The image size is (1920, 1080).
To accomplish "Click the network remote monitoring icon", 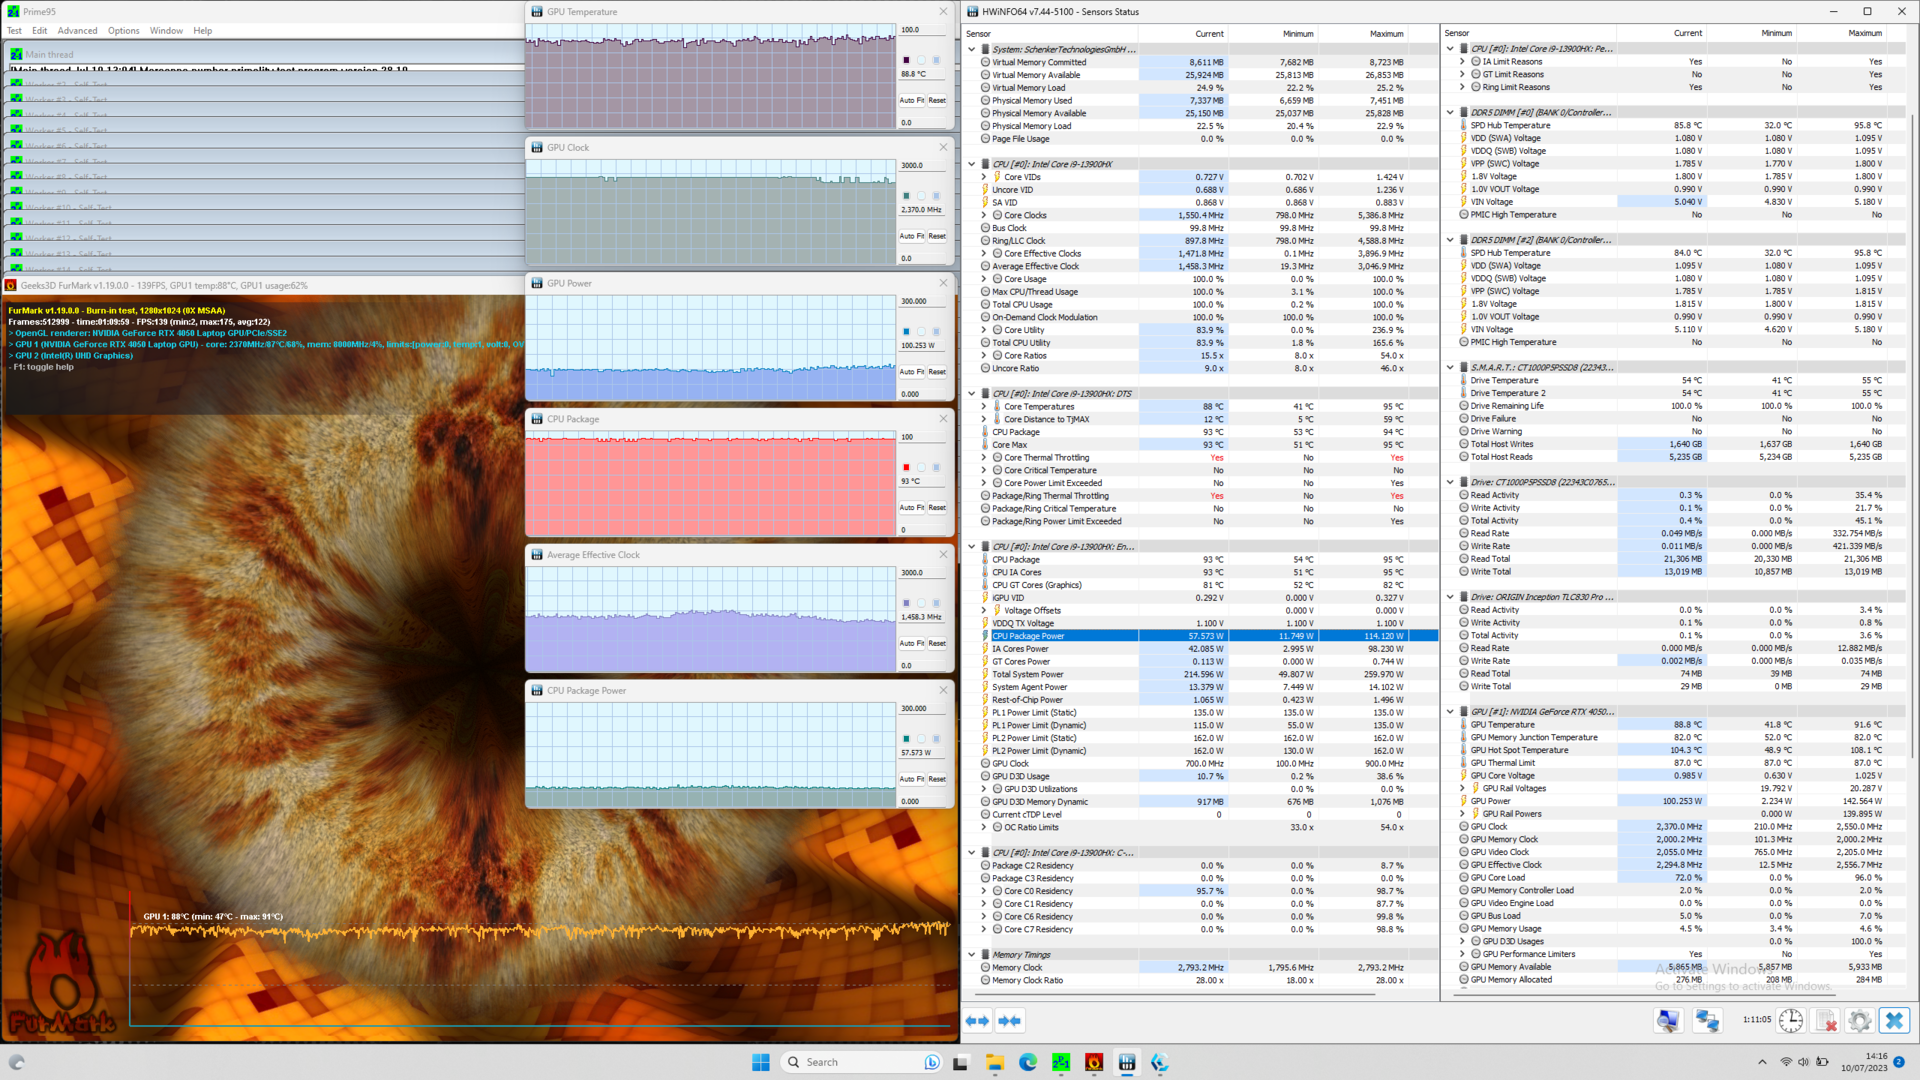I will 1706,1021.
